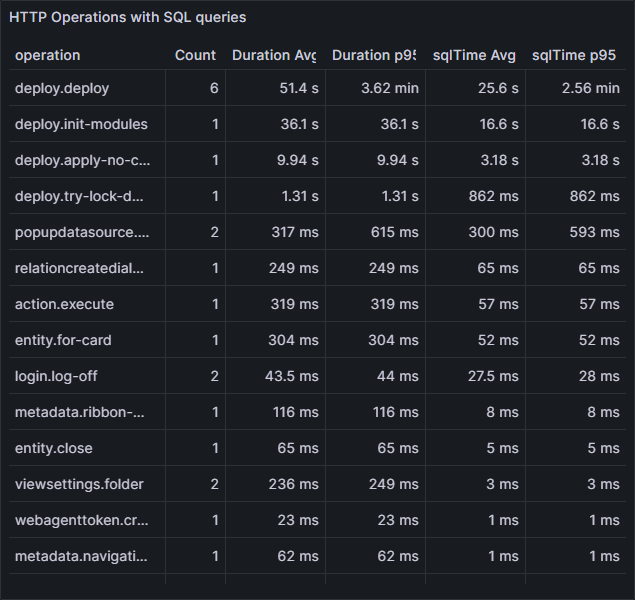Click the 3.62 min Duration p95 value
This screenshot has width=635, height=600.
coord(389,88)
